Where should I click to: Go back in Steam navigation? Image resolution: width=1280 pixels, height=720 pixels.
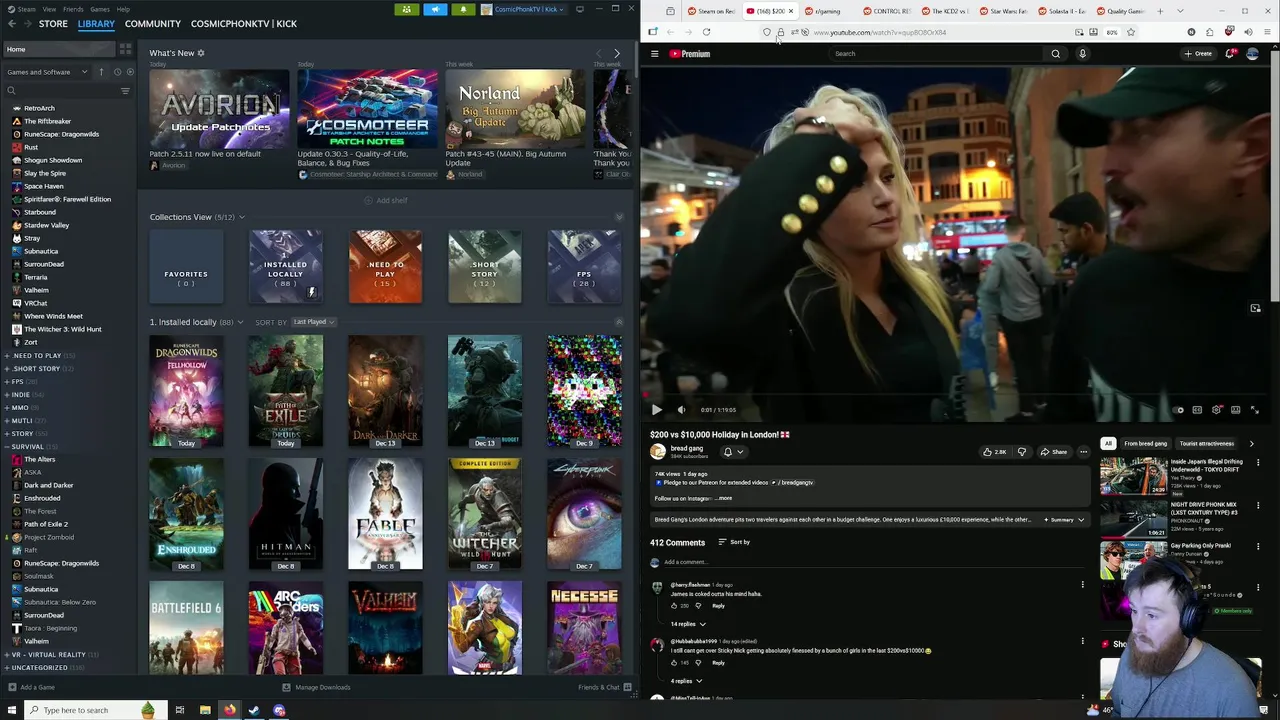click(x=12, y=23)
